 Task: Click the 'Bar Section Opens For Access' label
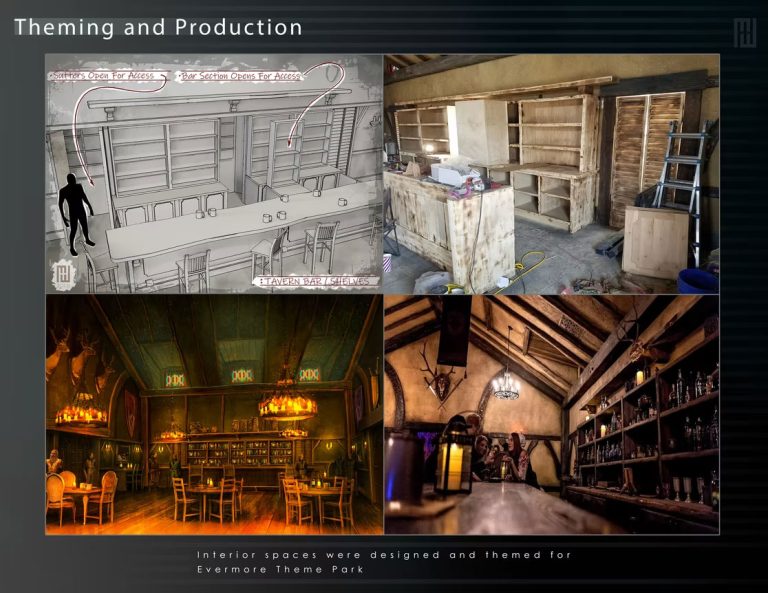pos(237,76)
